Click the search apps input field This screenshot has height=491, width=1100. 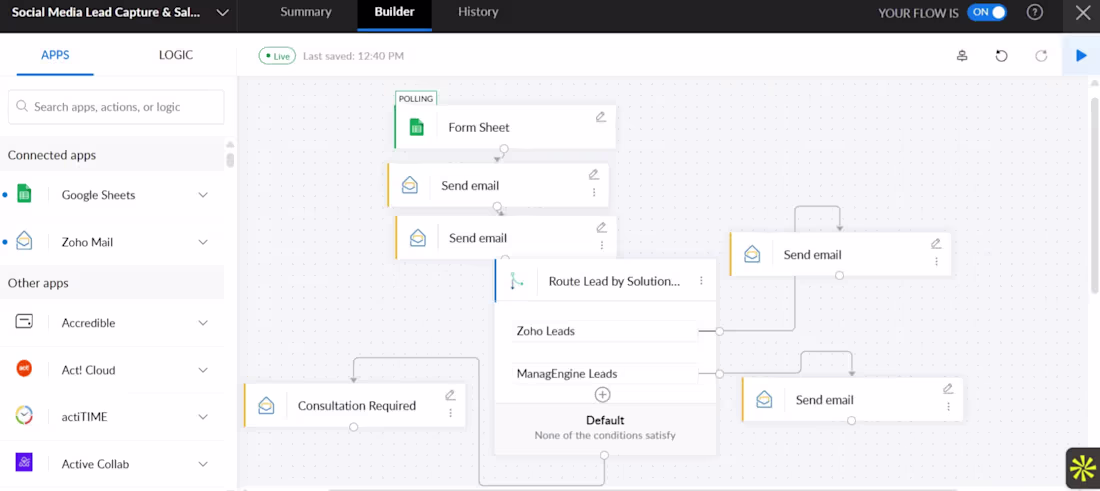coord(116,107)
